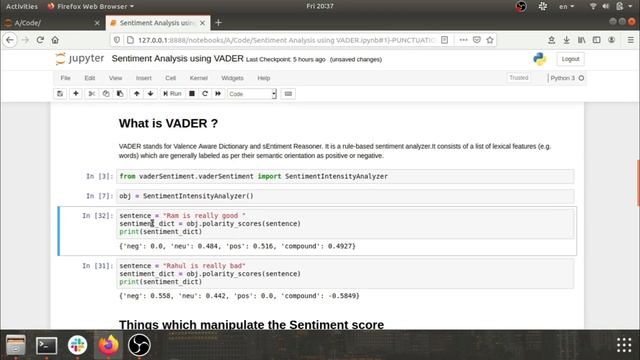
Task: Click the Jupyter logo
Action: pyautogui.click(x=80, y=59)
